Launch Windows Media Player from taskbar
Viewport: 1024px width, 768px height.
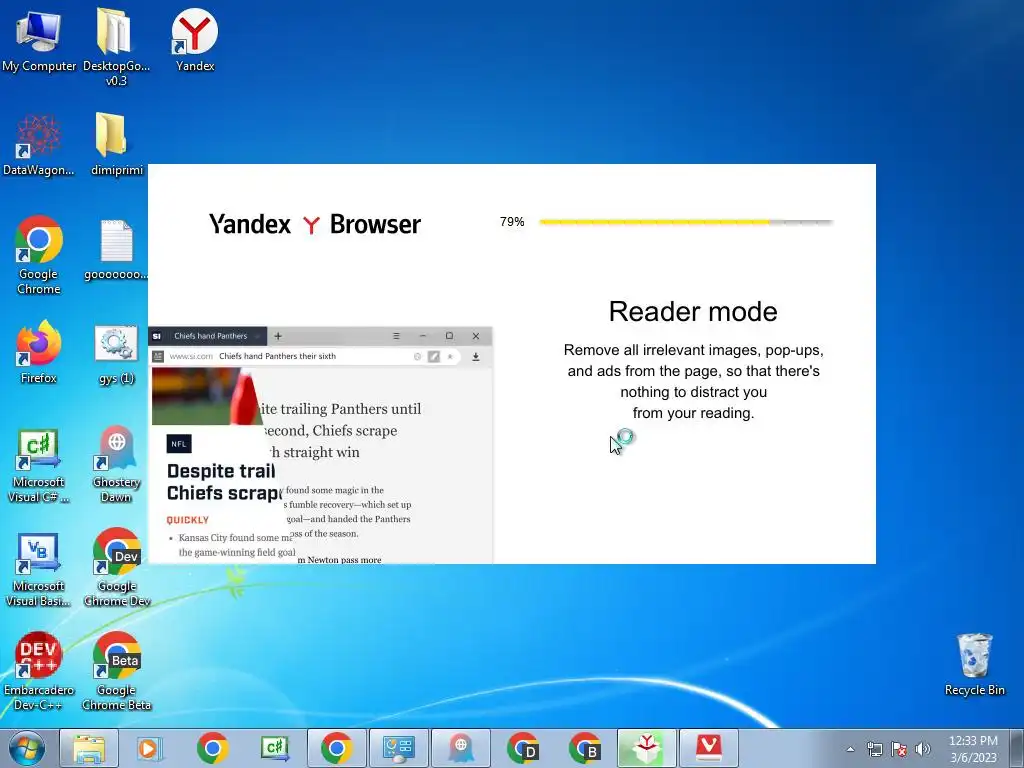point(150,748)
